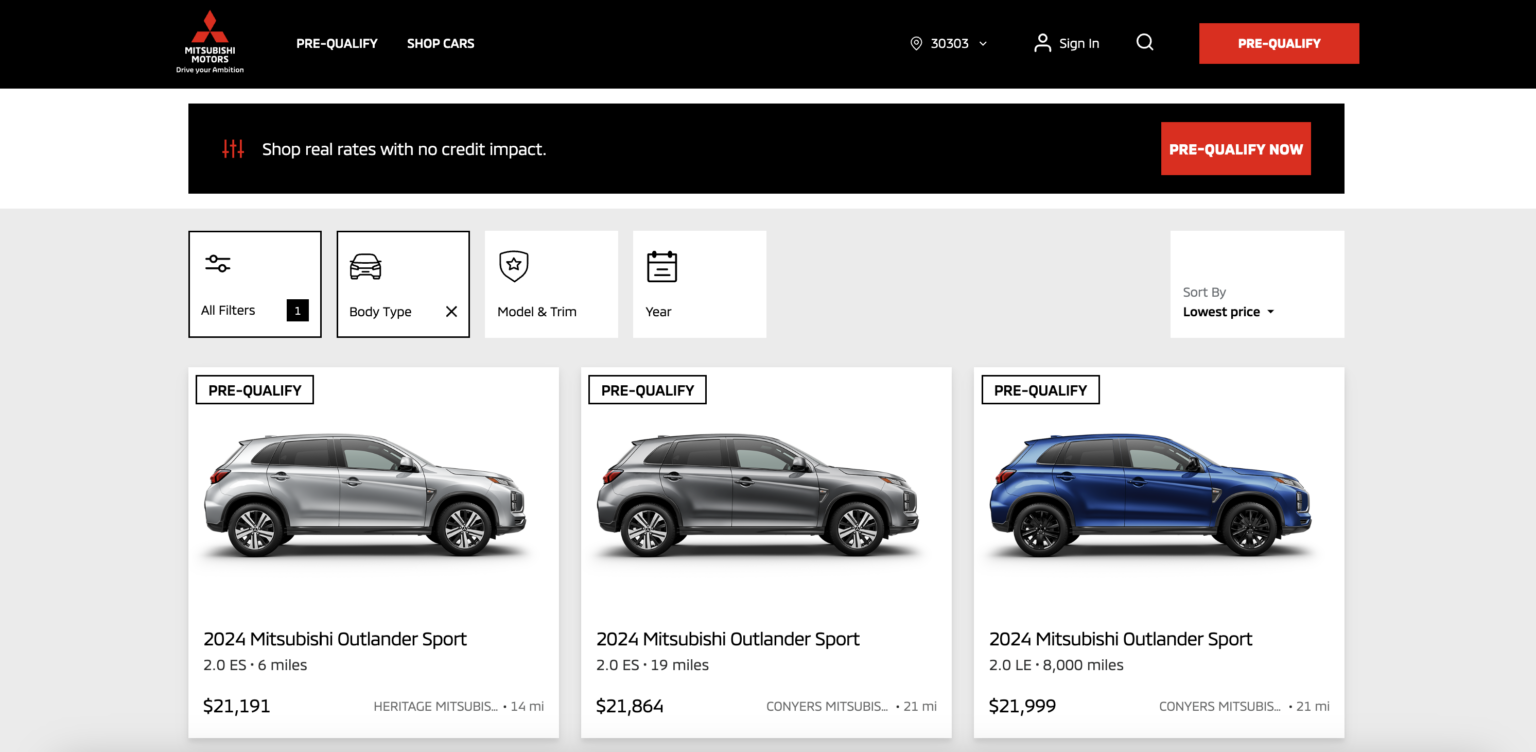Open the PRE-QUALIFY navigation item
The image size is (1536, 752).
pos(336,43)
